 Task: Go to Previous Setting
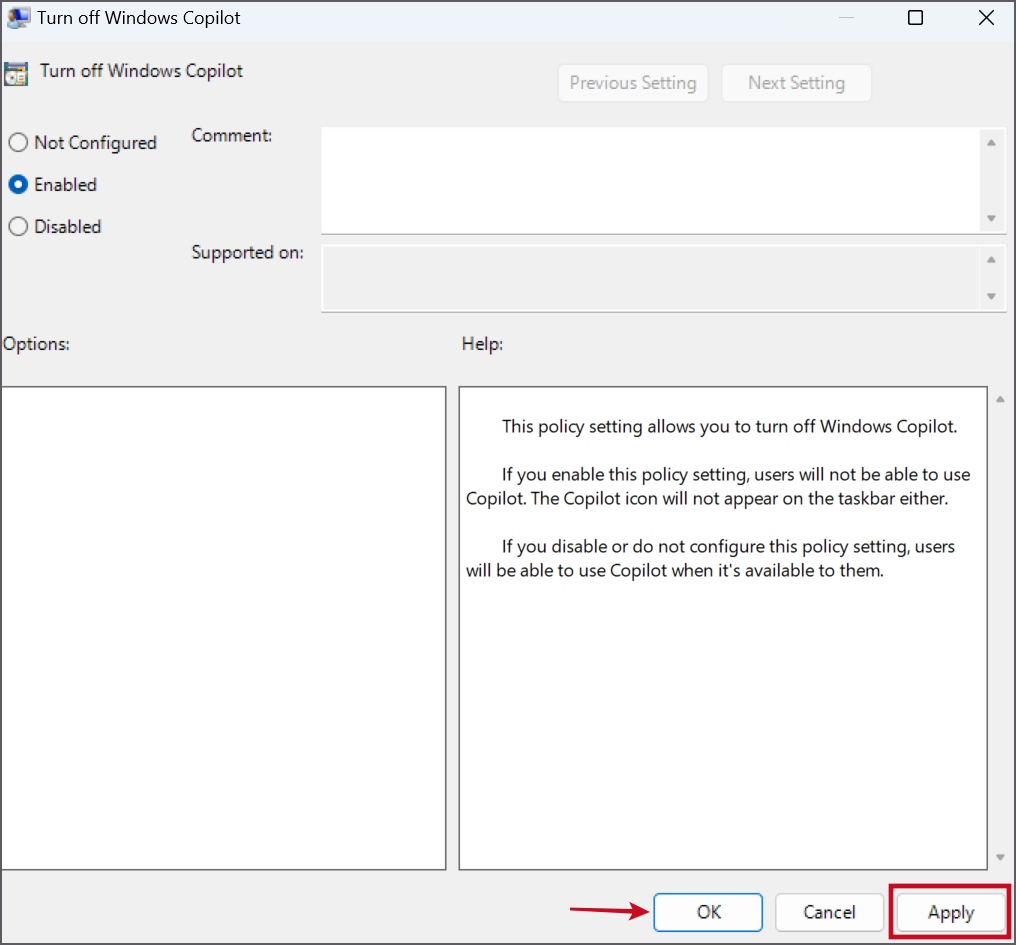tap(633, 83)
